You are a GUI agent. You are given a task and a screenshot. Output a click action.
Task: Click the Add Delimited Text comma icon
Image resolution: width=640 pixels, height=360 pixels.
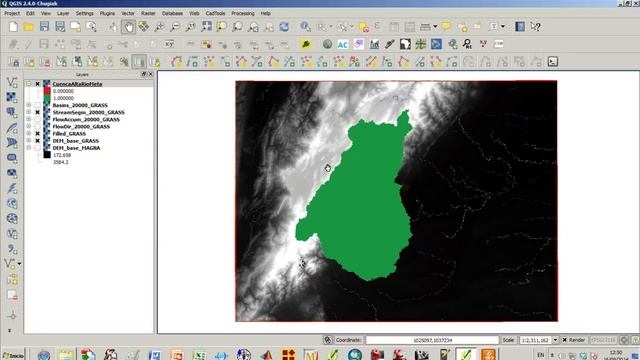(12, 249)
